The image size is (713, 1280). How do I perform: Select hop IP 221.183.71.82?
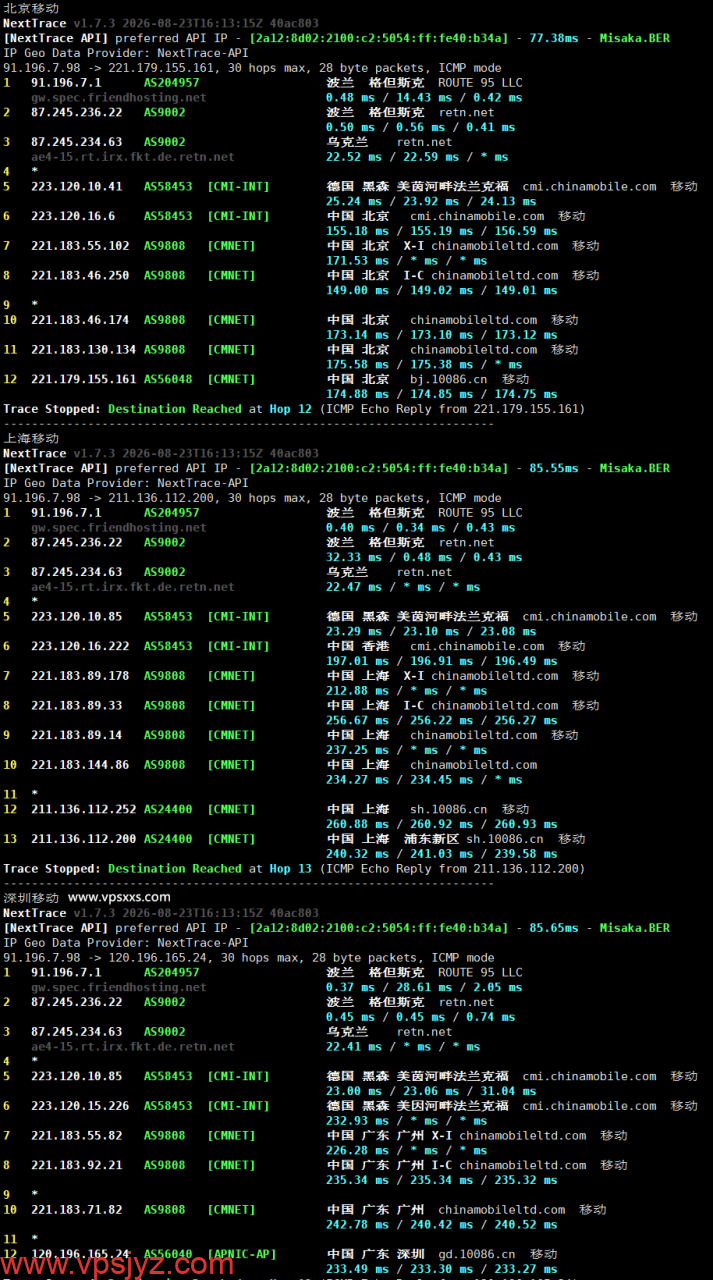click(x=77, y=1210)
